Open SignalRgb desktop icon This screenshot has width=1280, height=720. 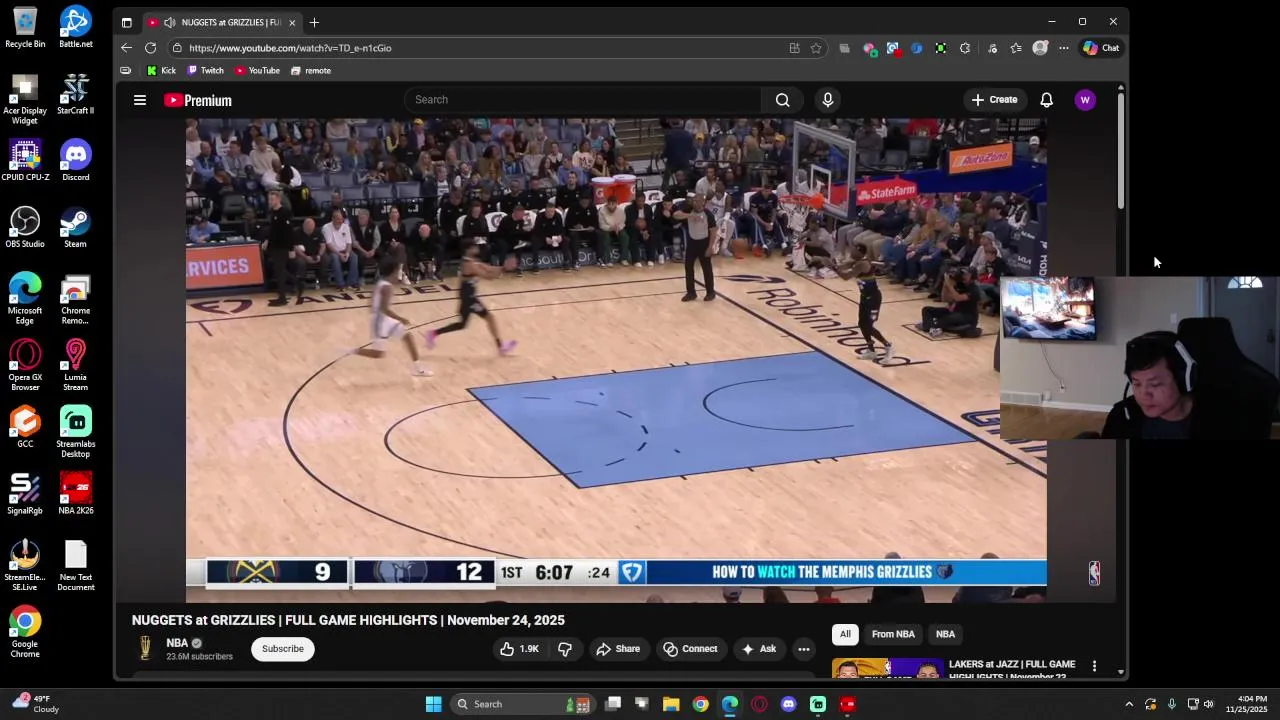pyautogui.click(x=25, y=494)
